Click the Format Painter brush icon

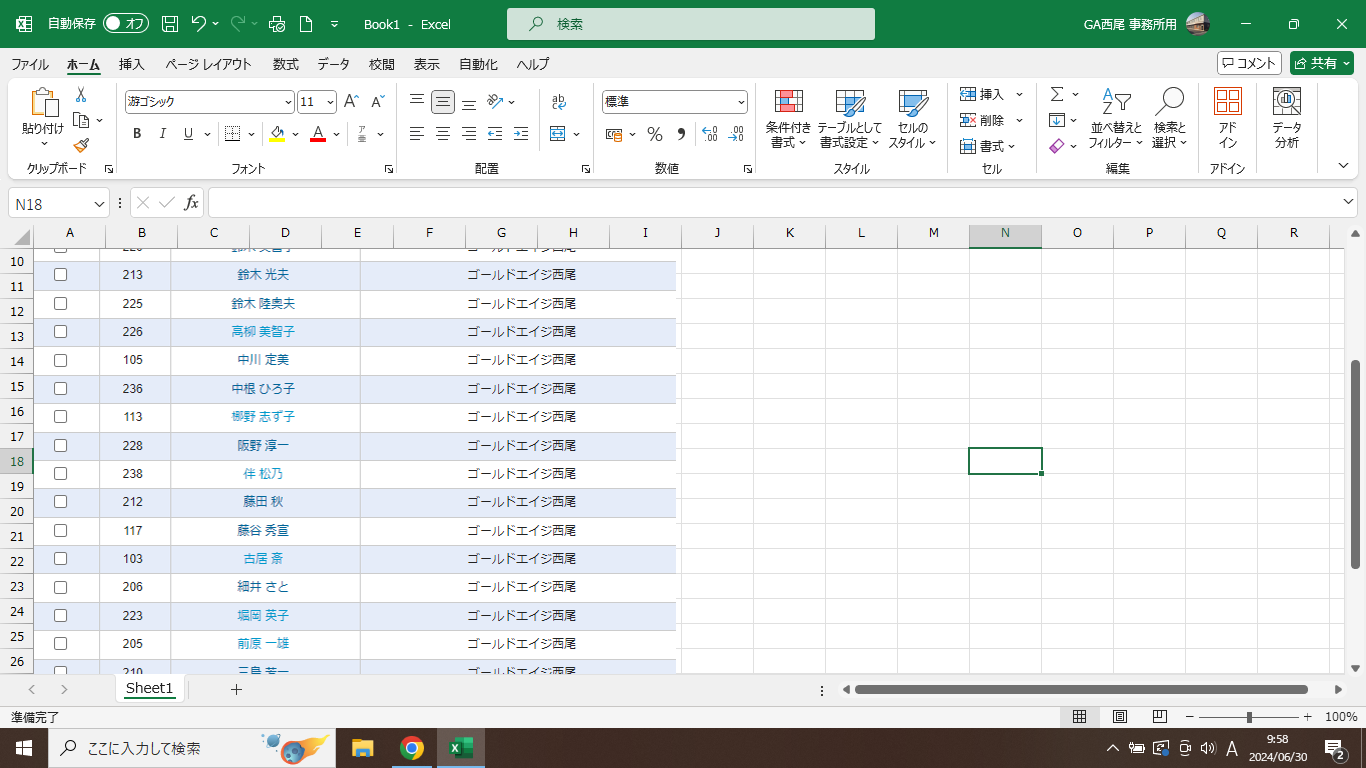tap(81, 146)
